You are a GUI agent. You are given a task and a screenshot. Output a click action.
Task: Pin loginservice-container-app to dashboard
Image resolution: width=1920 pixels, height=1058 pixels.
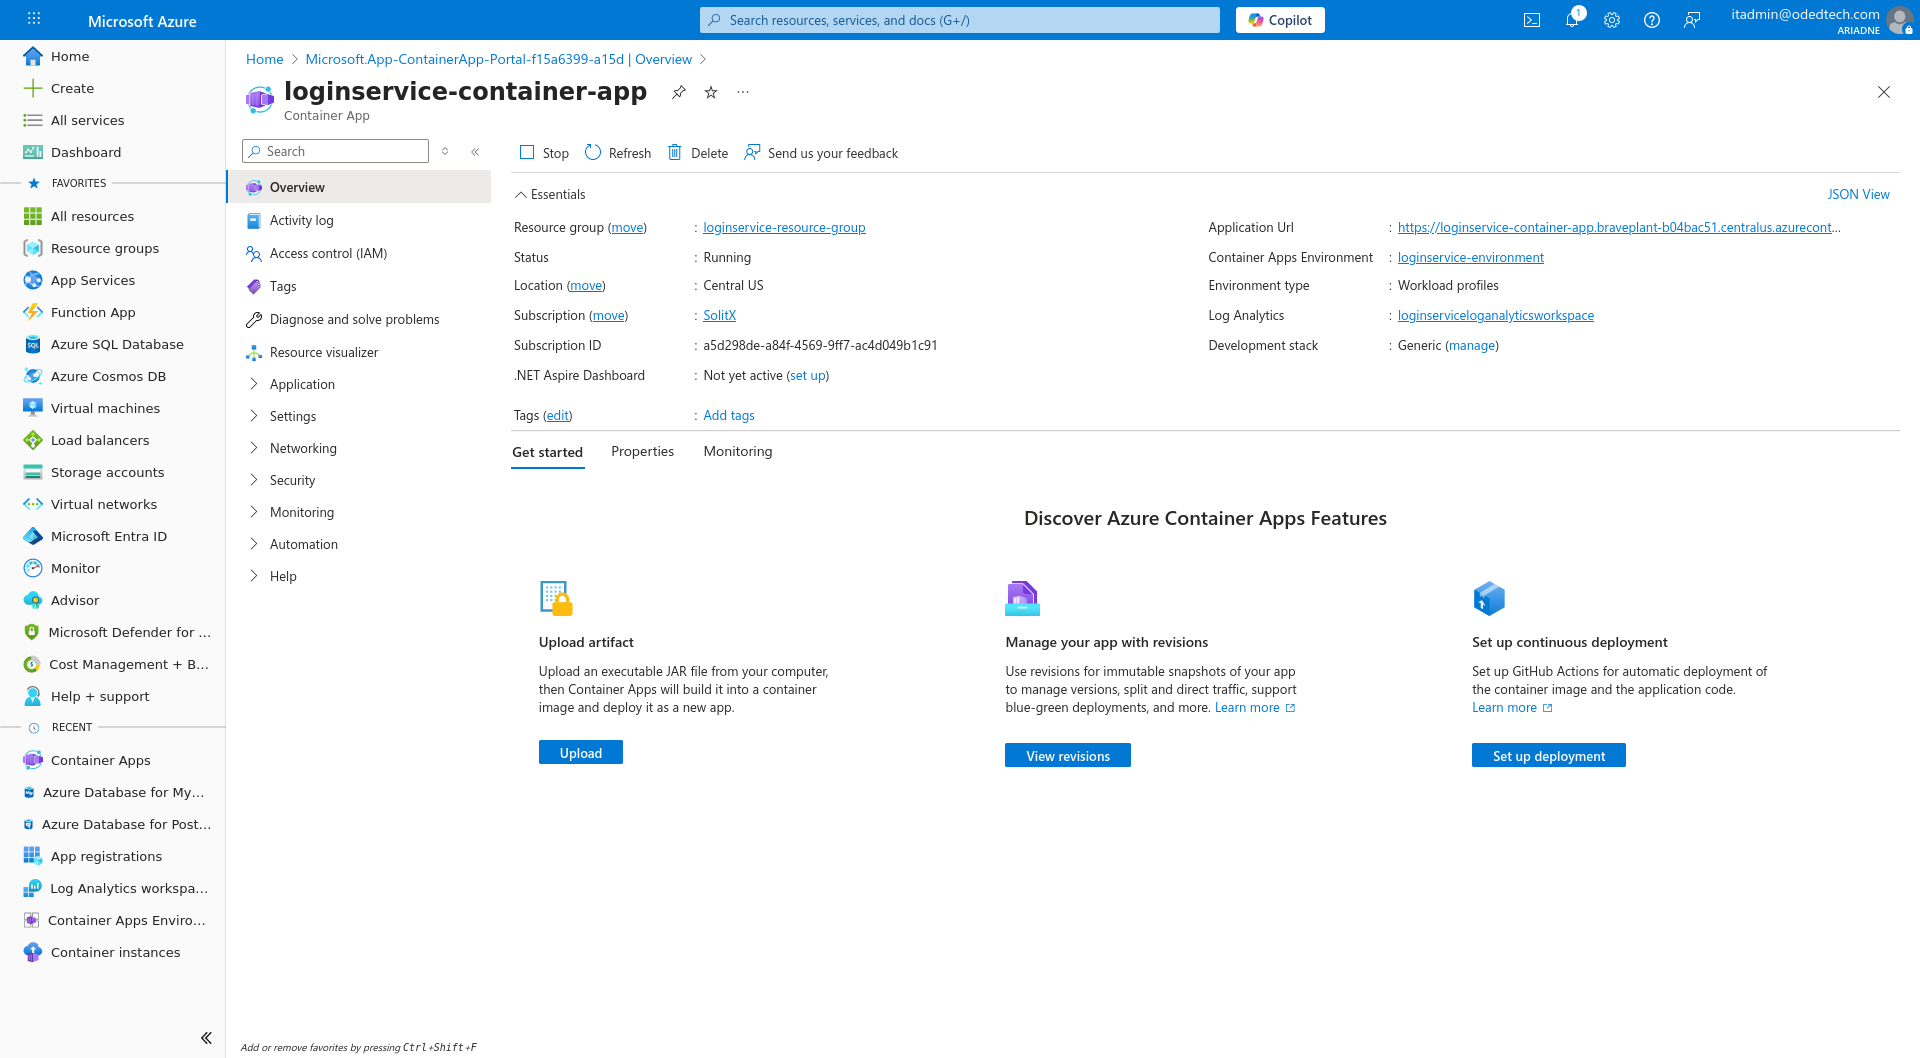(679, 92)
